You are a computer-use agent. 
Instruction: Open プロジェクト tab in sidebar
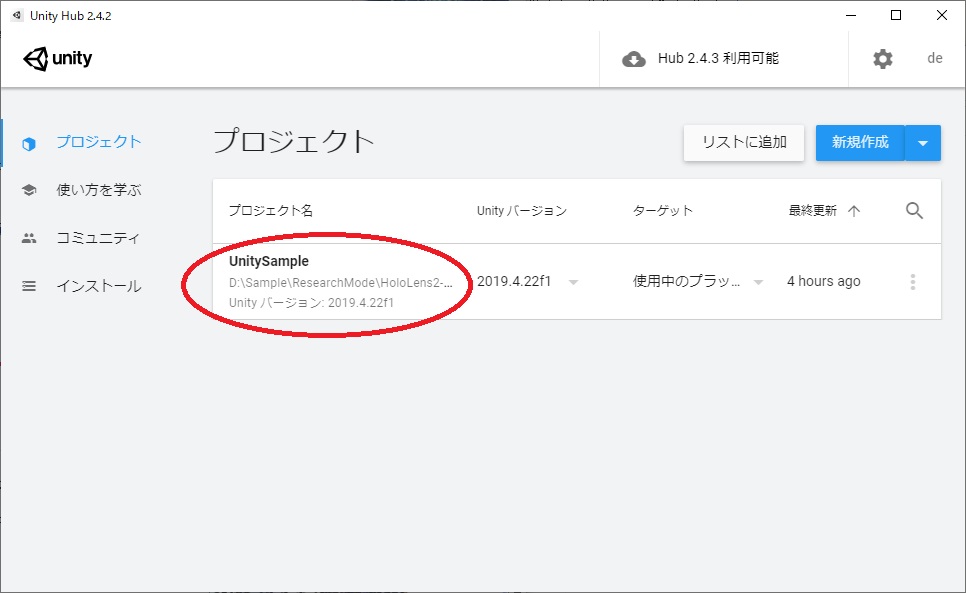99,142
